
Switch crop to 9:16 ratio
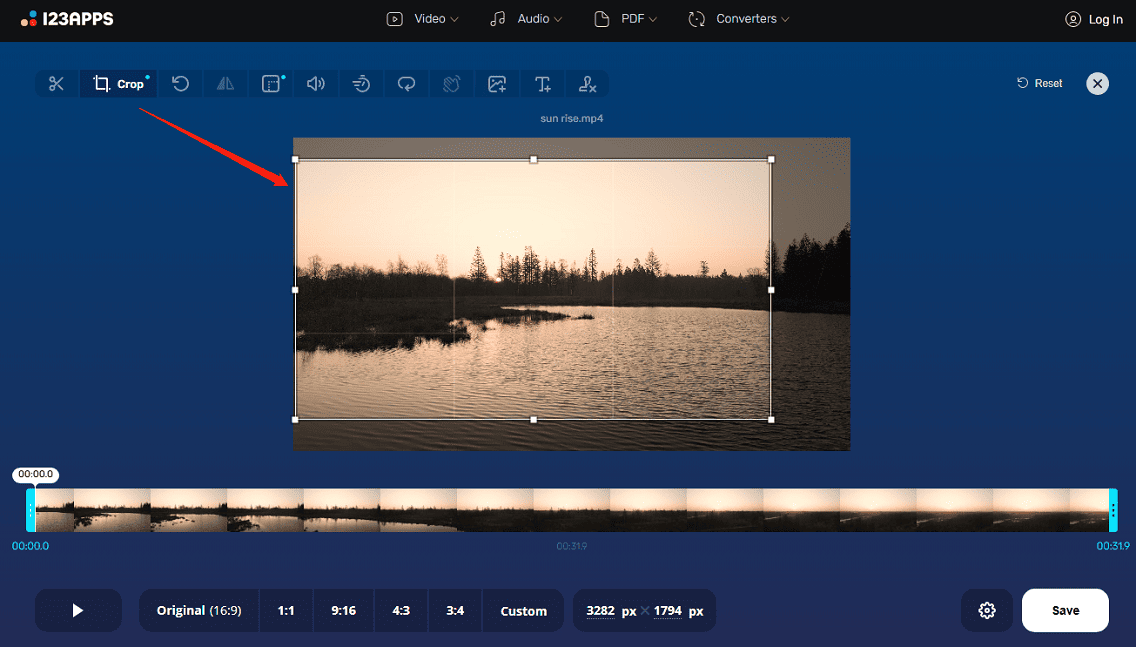pyautogui.click(x=343, y=610)
